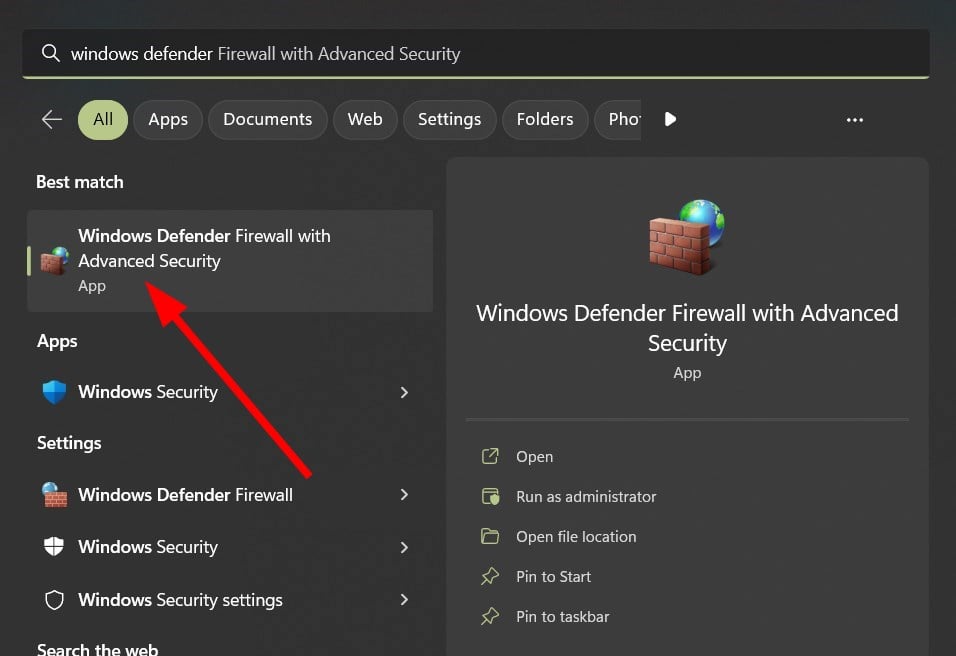The width and height of the screenshot is (956, 656).
Task: Select the Web search tab
Action: (365, 119)
